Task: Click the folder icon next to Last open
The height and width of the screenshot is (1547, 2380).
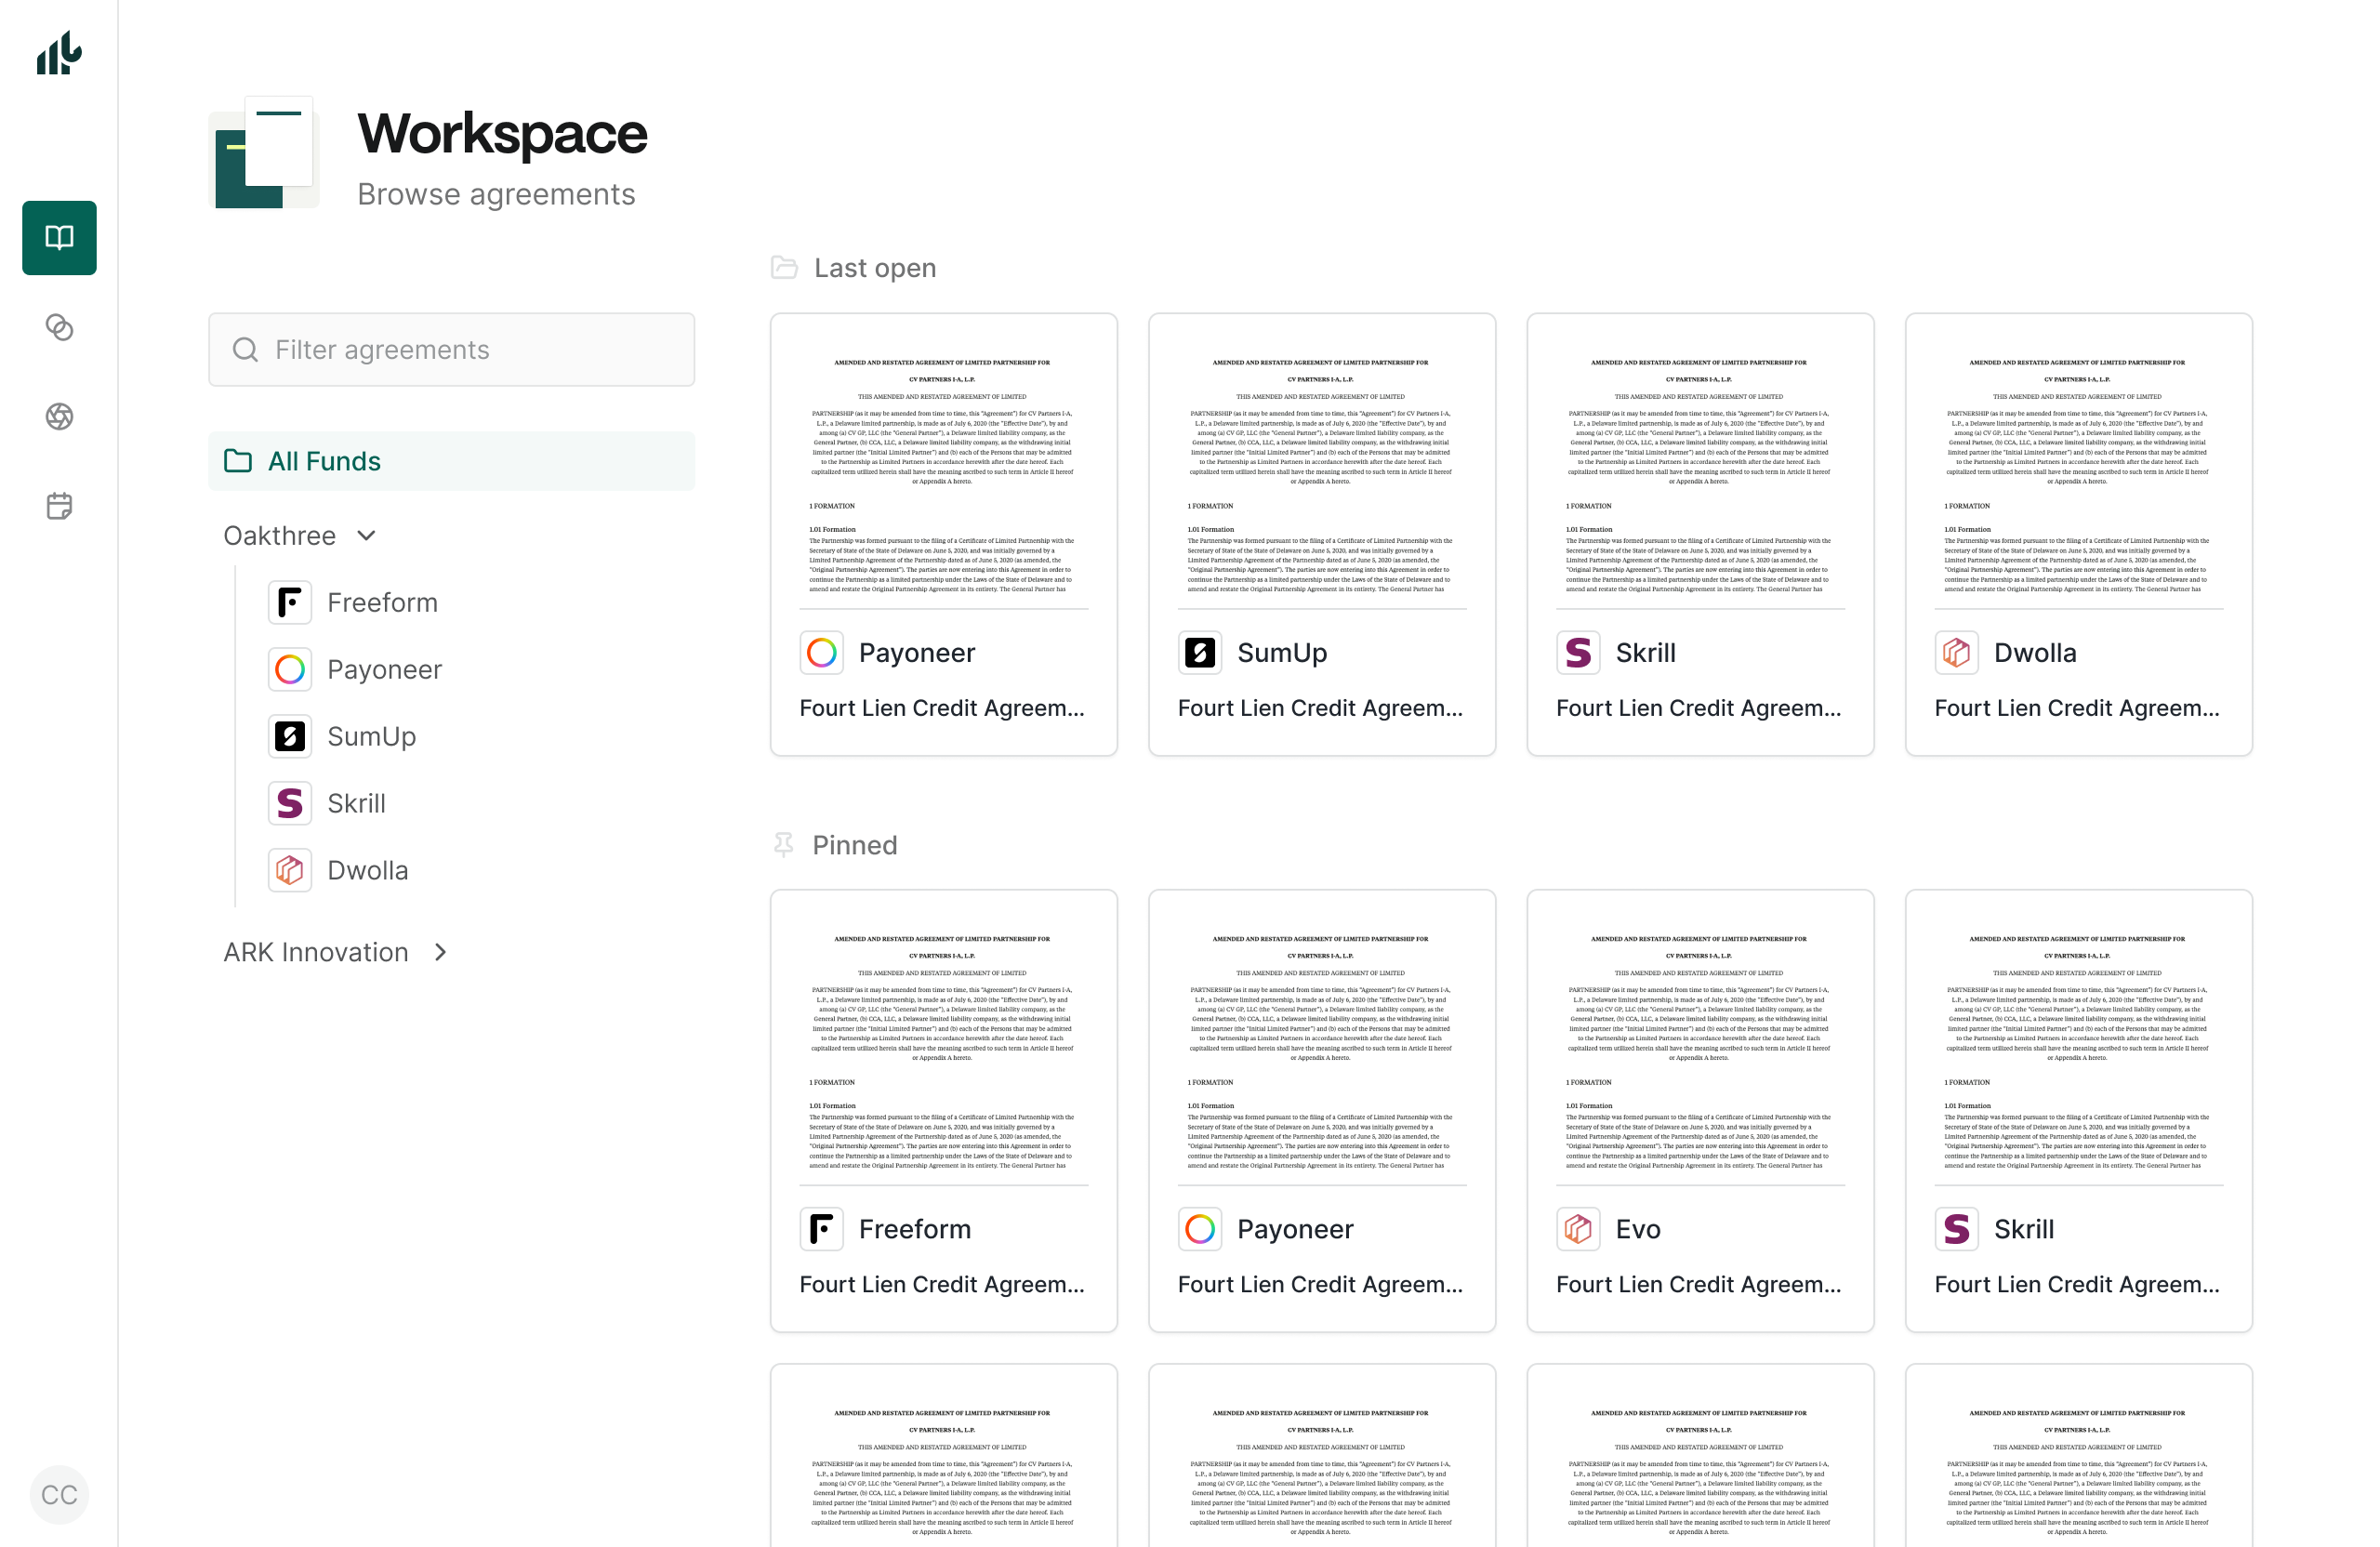Action: [784, 267]
